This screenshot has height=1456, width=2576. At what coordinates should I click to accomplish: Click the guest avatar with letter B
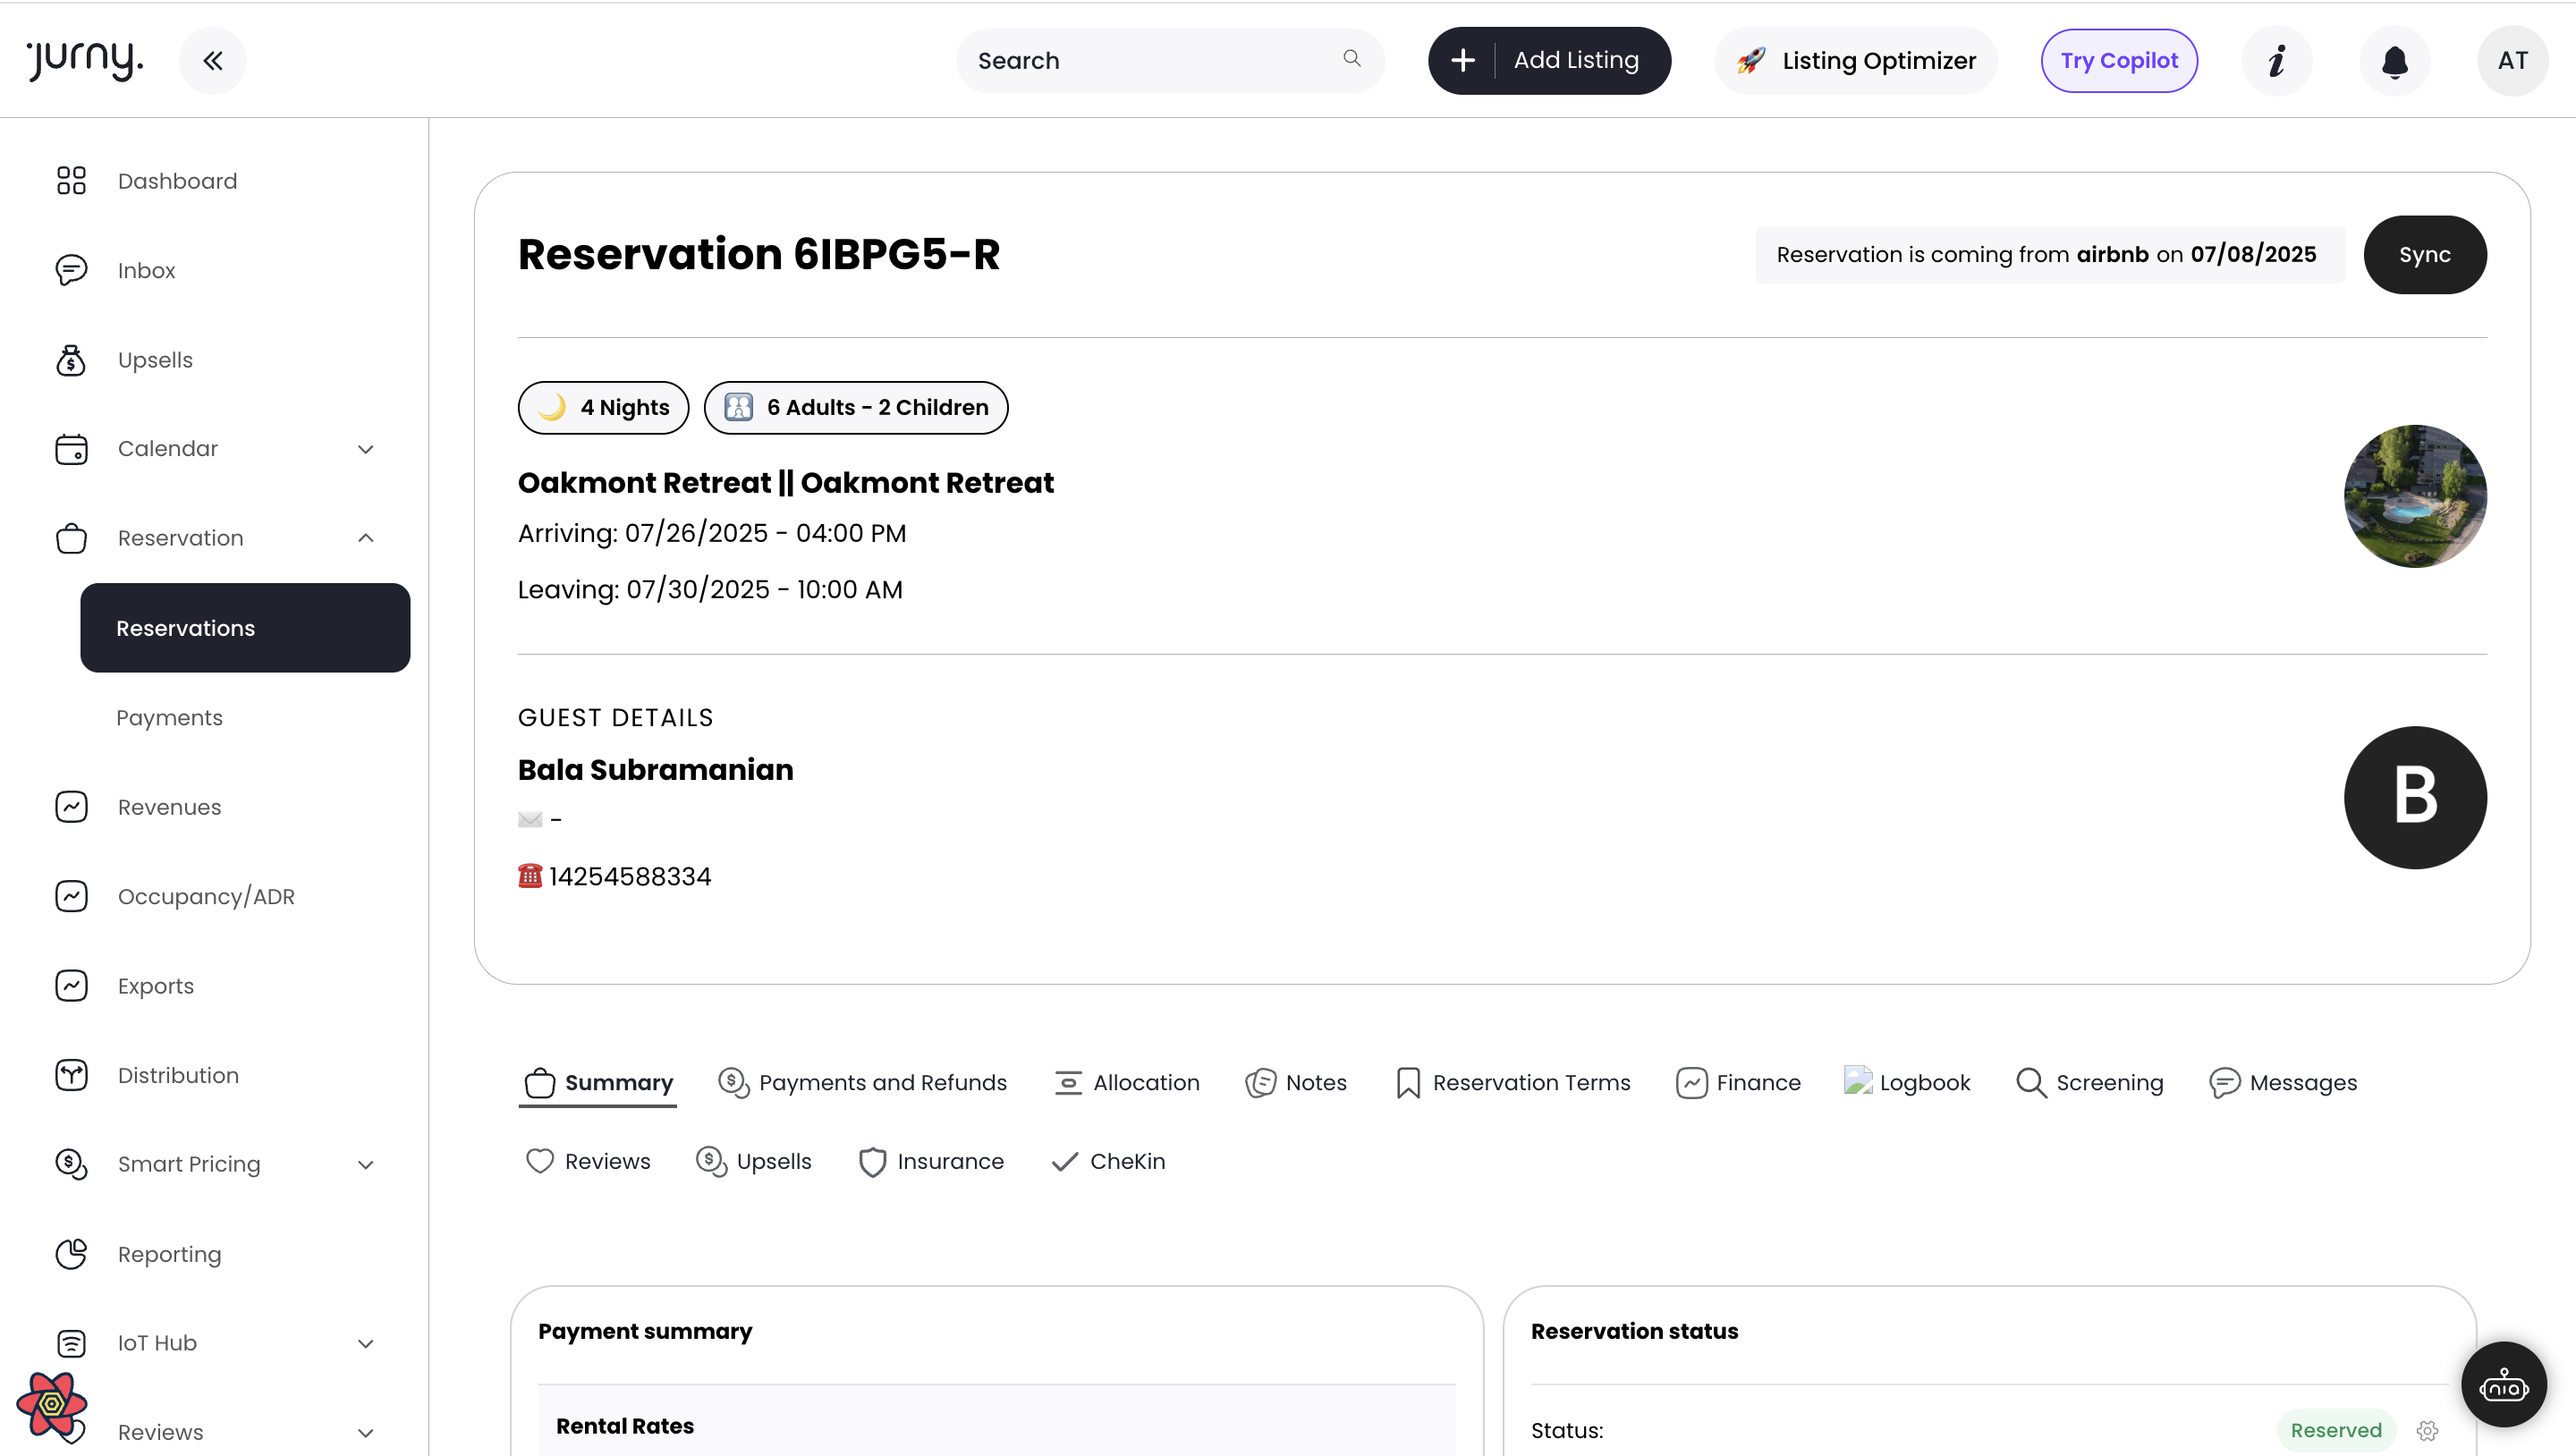[x=2415, y=797]
